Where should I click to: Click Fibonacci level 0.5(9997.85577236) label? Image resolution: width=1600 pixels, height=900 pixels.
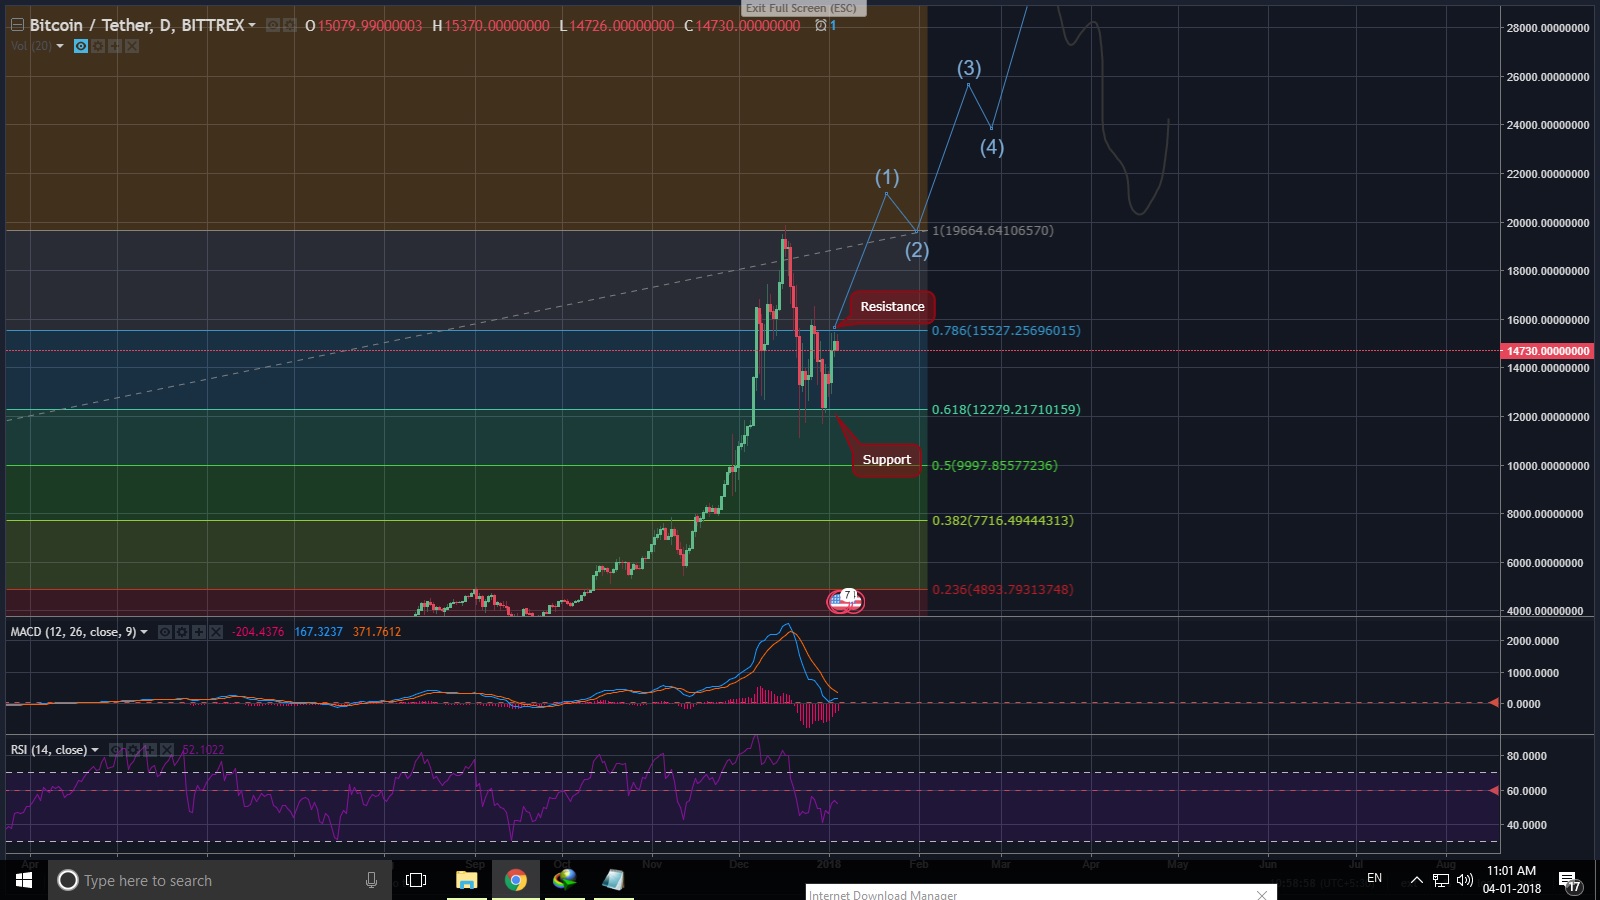(x=995, y=466)
